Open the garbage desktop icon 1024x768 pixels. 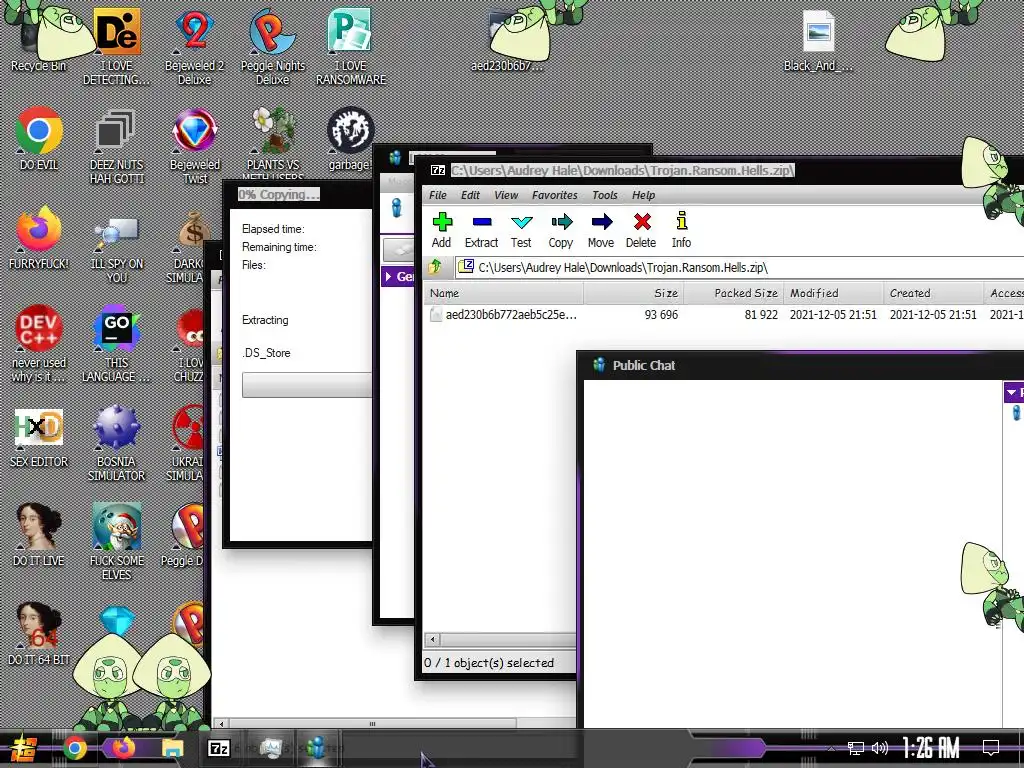pyautogui.click(x=351, y=138)
